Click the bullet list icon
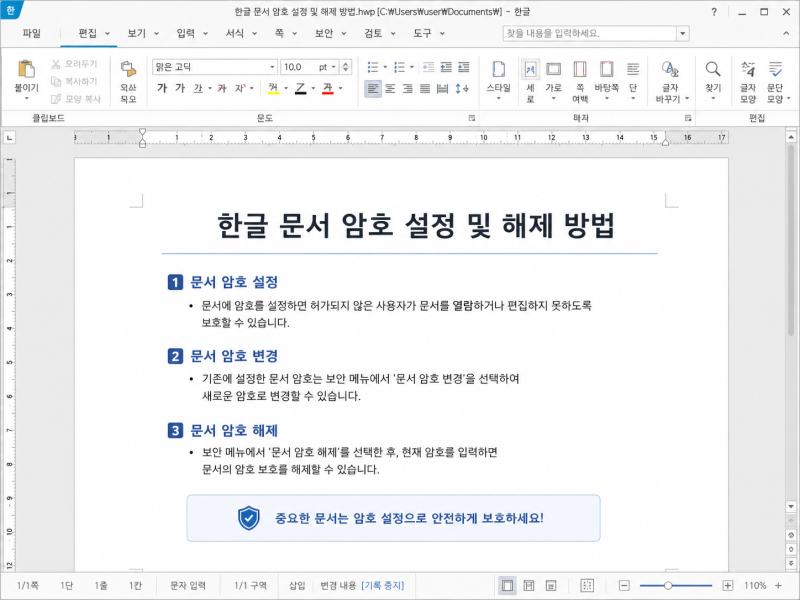Image resolution: width=800 pixels, height=600 pixels. [373, 67]
